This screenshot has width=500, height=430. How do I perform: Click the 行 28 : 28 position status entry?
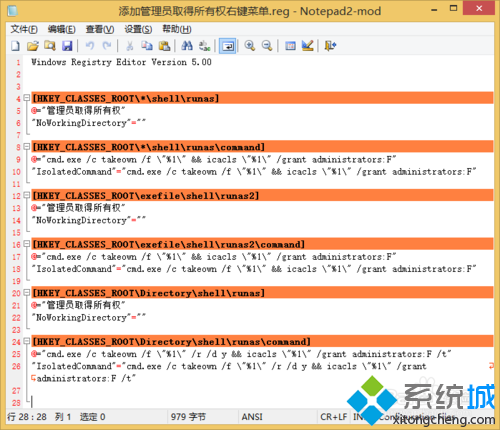[27, 417]
